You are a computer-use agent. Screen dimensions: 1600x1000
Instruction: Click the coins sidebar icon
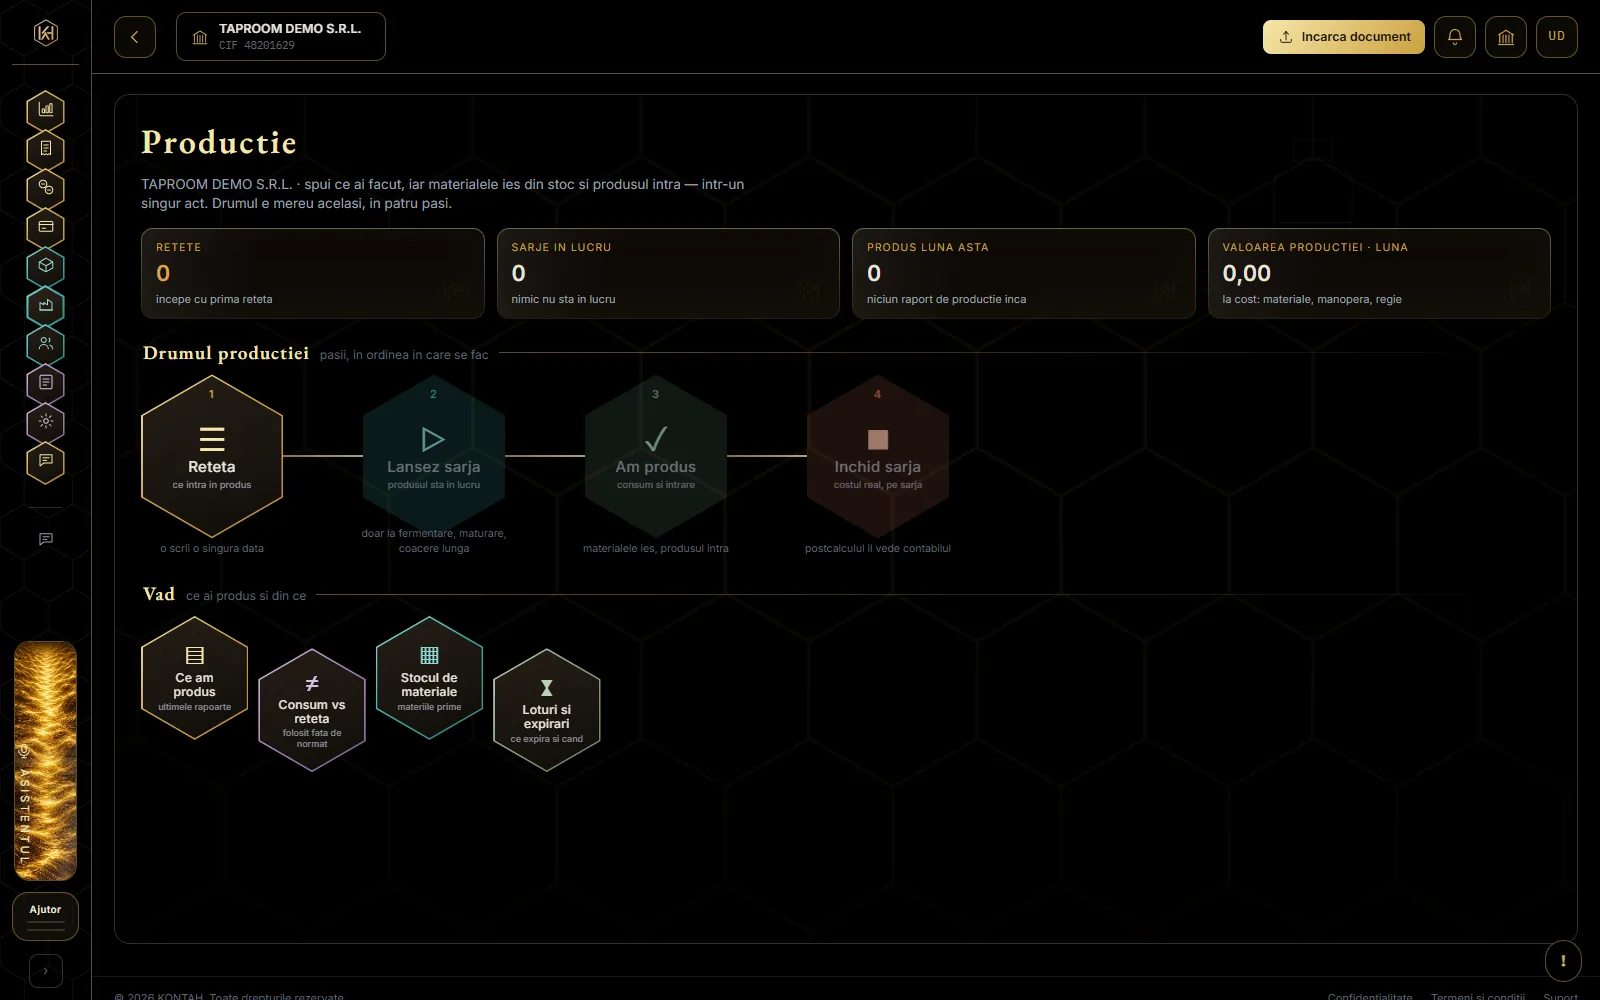[46, 188]
